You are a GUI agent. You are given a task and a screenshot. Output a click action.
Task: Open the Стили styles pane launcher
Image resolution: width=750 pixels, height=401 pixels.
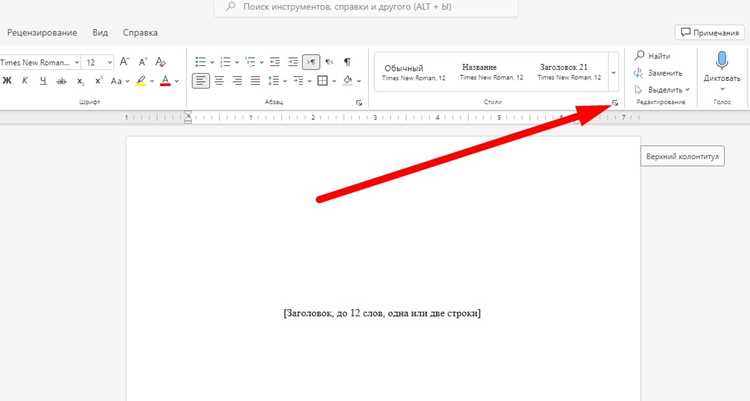click(615, 102)
